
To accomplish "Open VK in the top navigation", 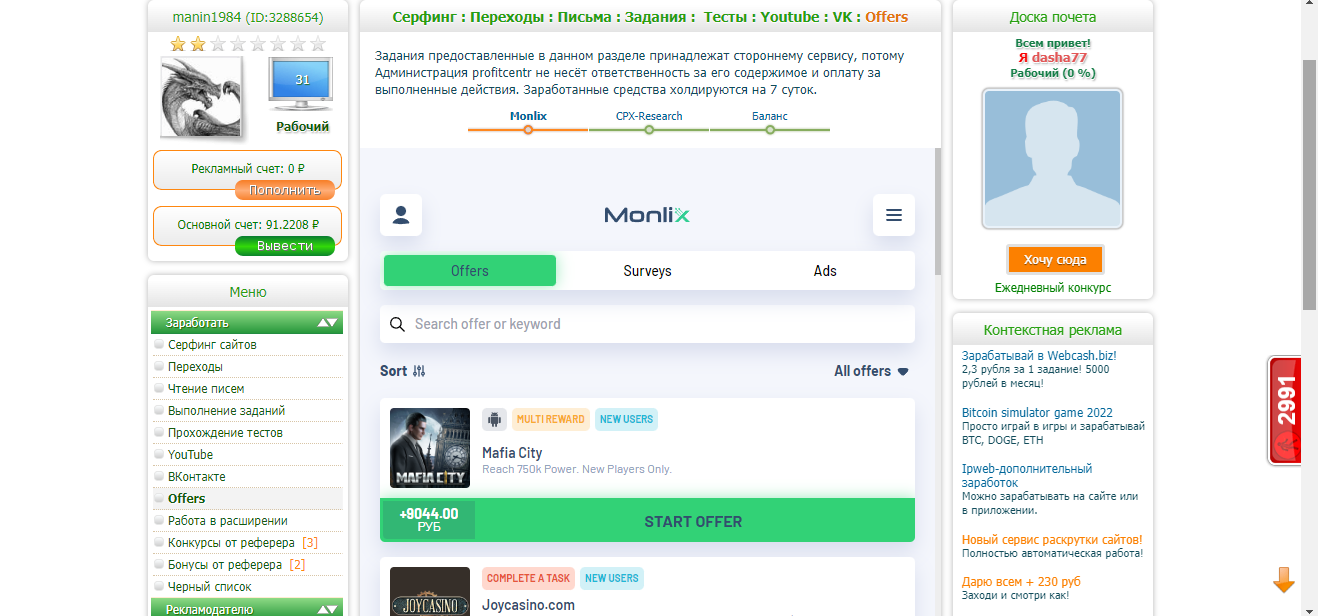I will [x=843, y=17].
